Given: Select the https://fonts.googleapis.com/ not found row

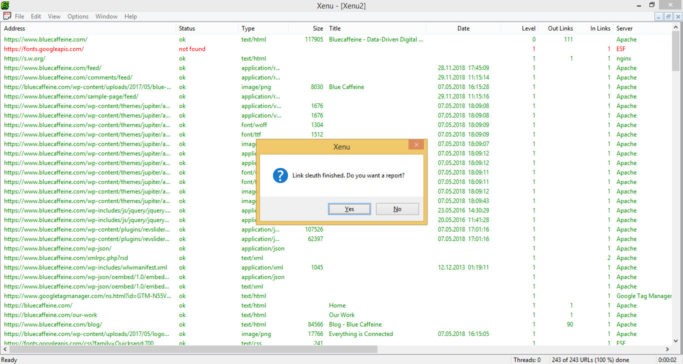Looking at the screenshot, I should (x=336, y=49).
